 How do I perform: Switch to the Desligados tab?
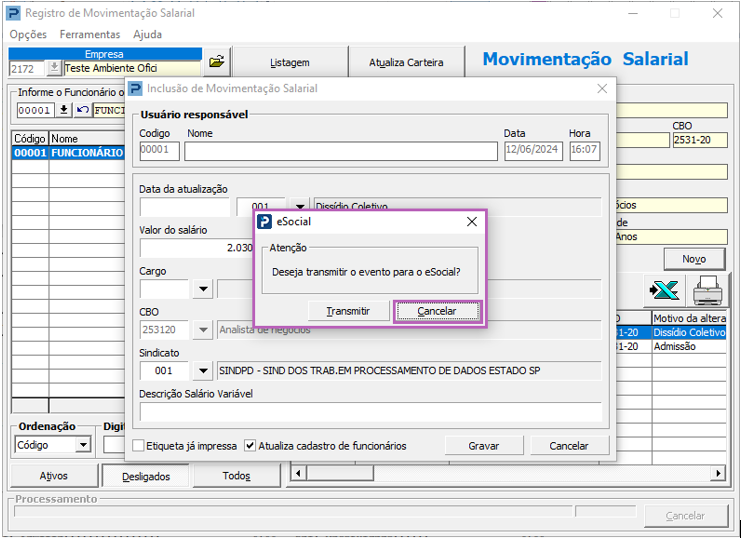point(146,476)
